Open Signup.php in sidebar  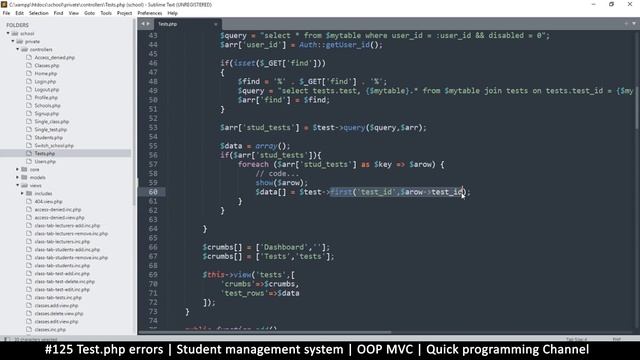(x=47, y=113)
